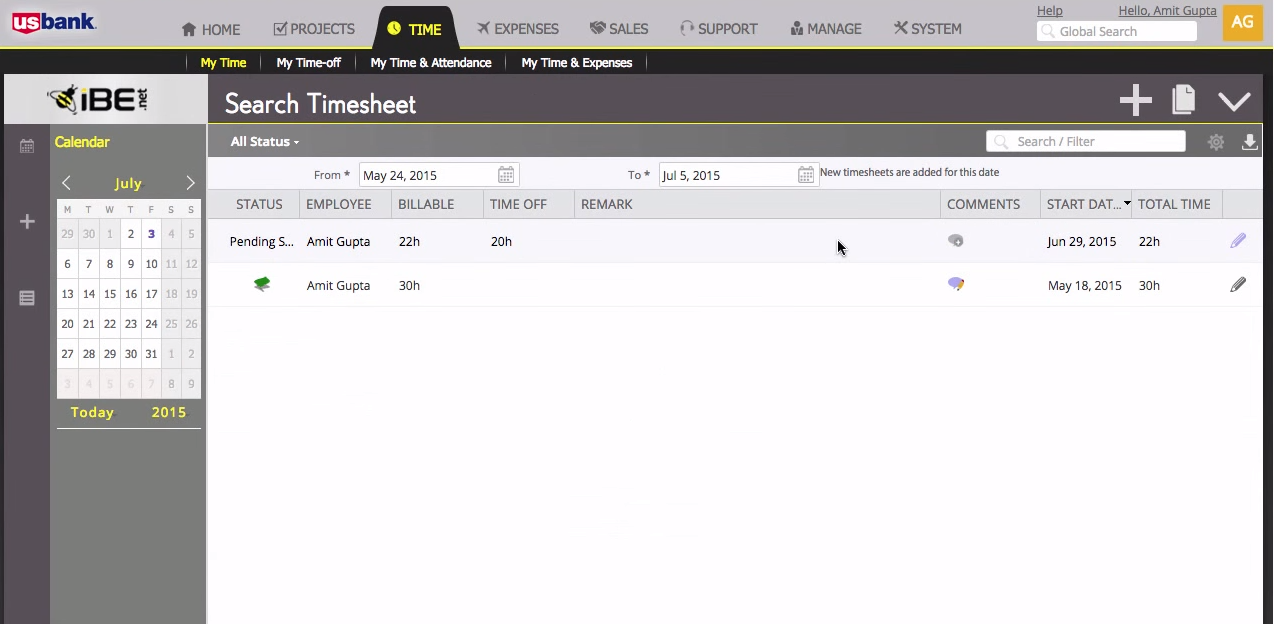The height and width of the screenshot is (624, 1274).
Task: Focus the Global Search field
Action: pyautogui.click(x=1117, y=32)
